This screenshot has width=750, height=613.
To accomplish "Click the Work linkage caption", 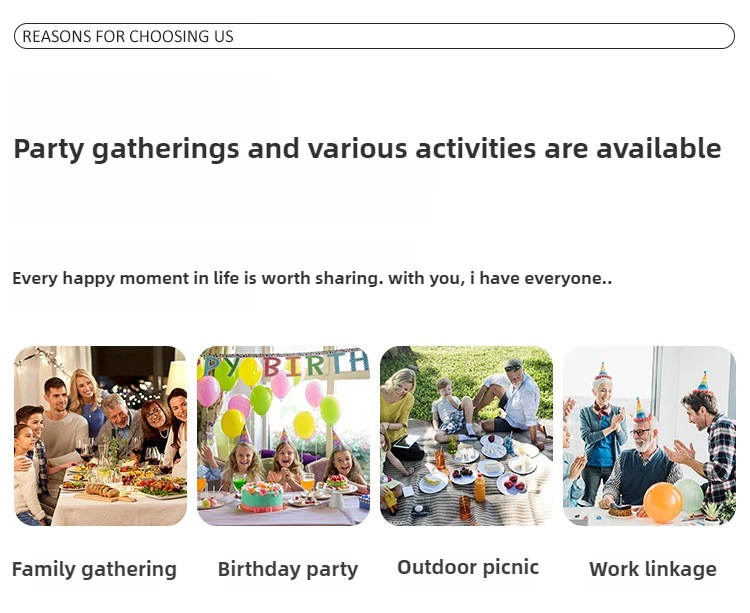I will click(652, 569).
